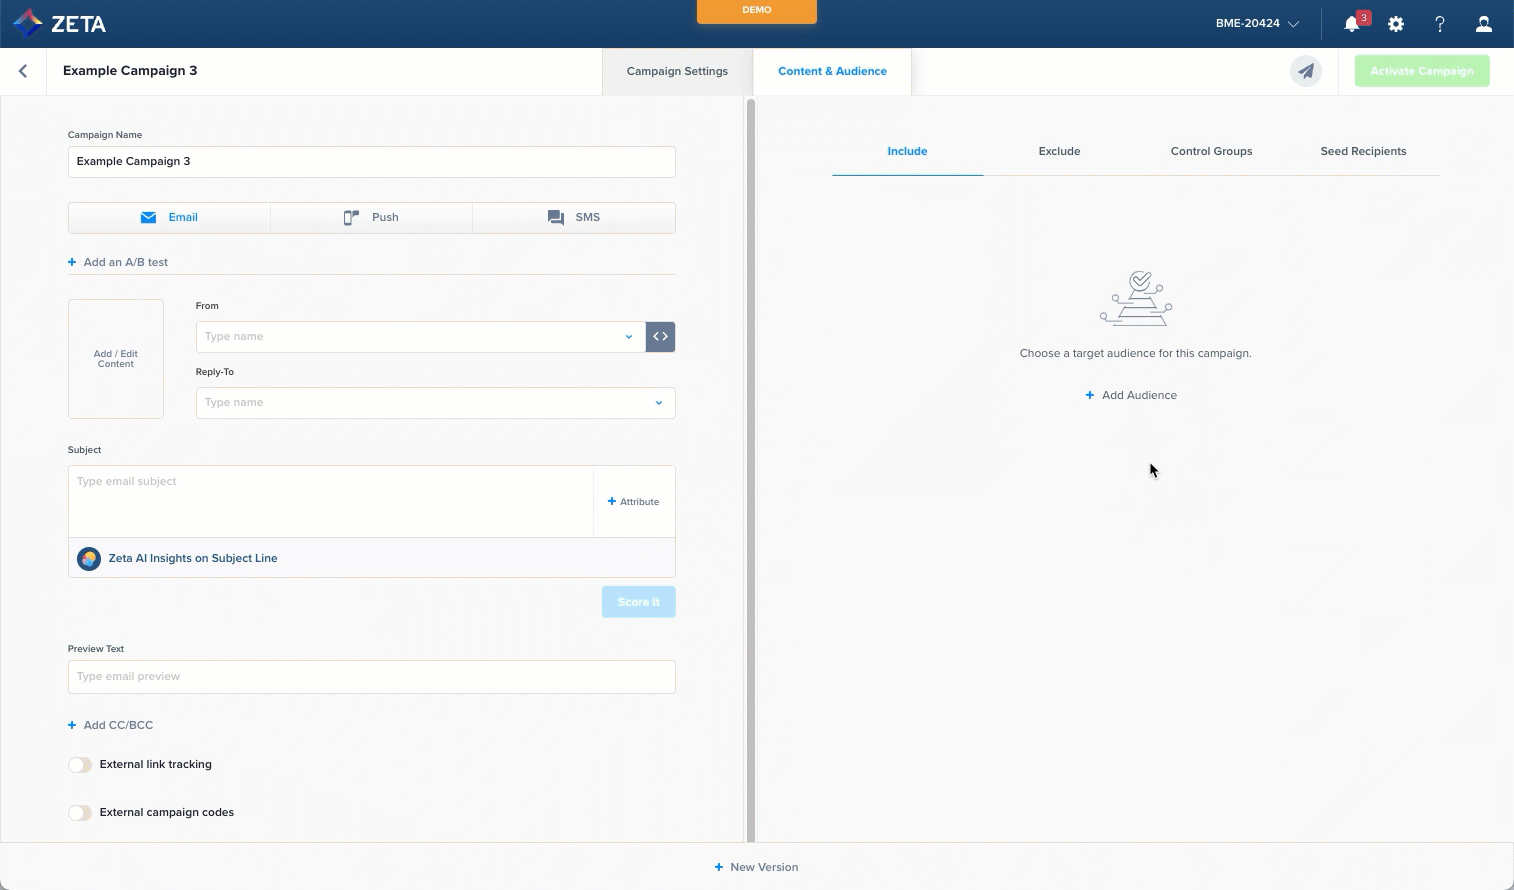1514x890 pixels.
Task: Select the Exclude audience tab
Action: click(1059, 151)
